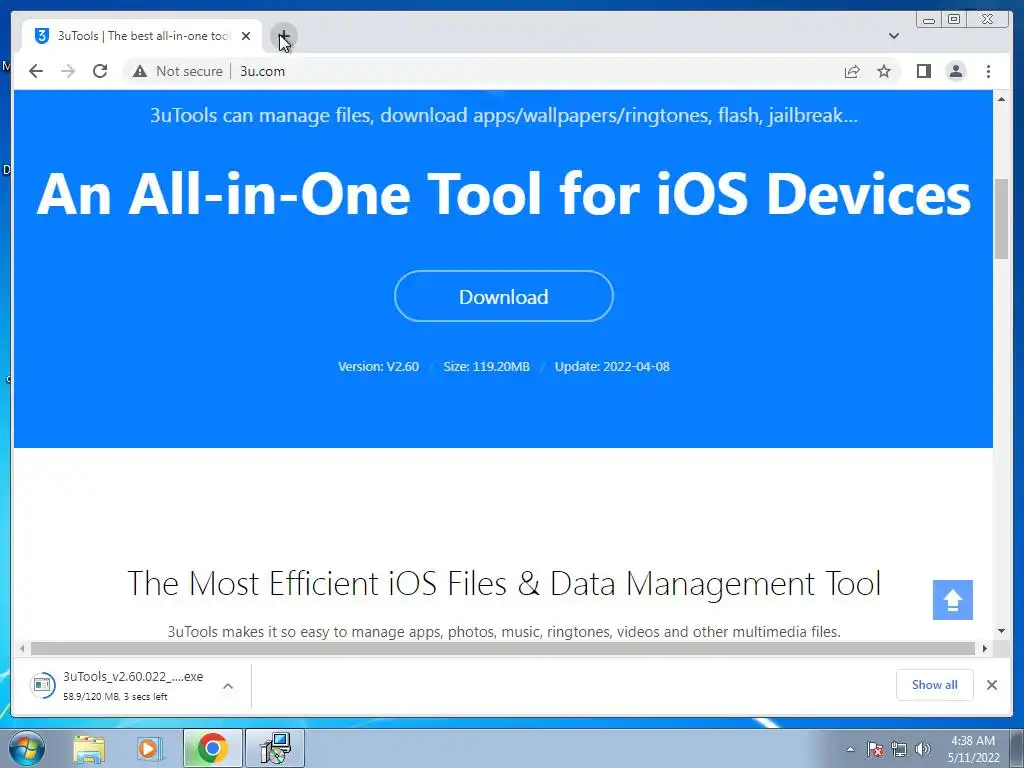Click Show all downloads
Image resolution: width=1024 pixels, height=768 pixels.
[x=935, y=684]
